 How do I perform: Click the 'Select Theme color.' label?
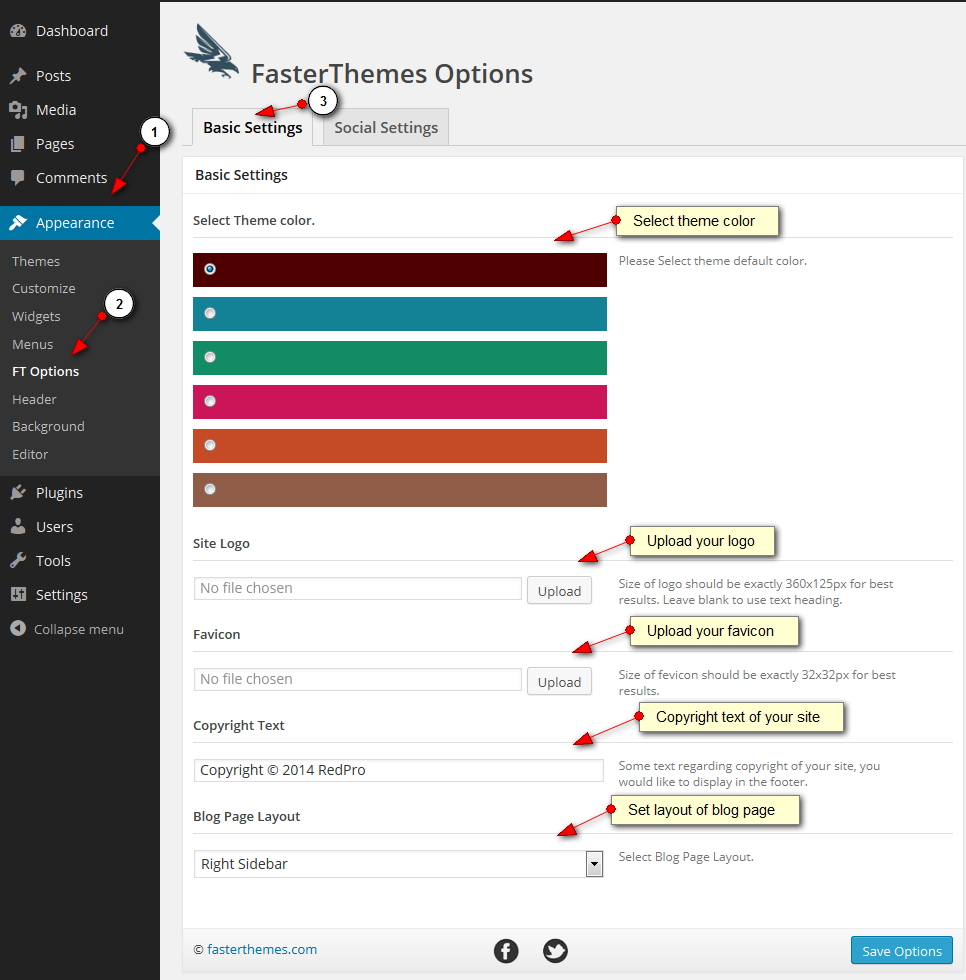(x=254, y=221)
